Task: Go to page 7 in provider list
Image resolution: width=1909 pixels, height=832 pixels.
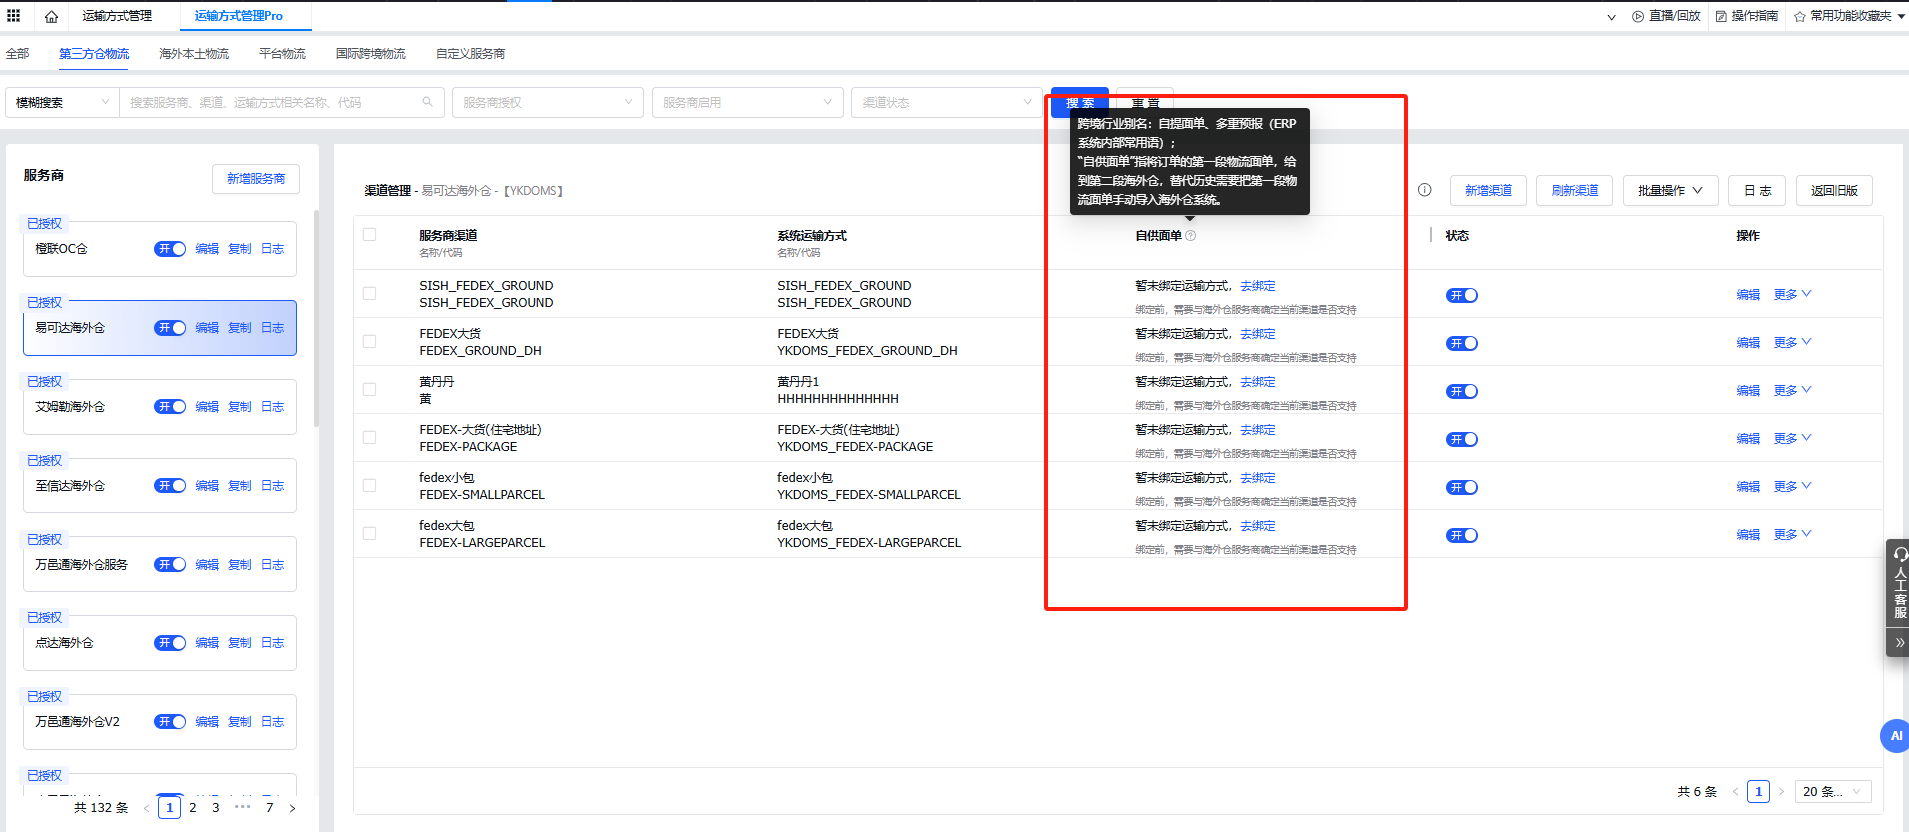Action: (x=269, y=808)
